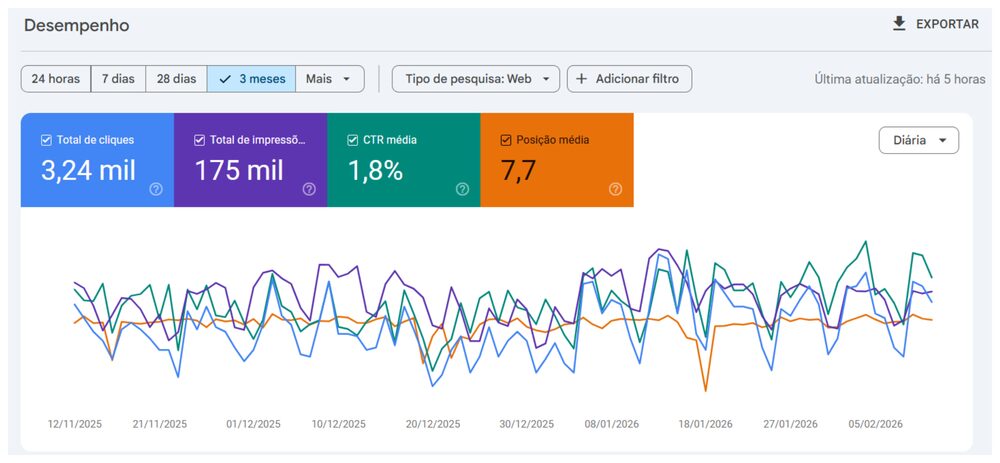
Task: Select the 3 meses range
Action: [x=251, y=79]
